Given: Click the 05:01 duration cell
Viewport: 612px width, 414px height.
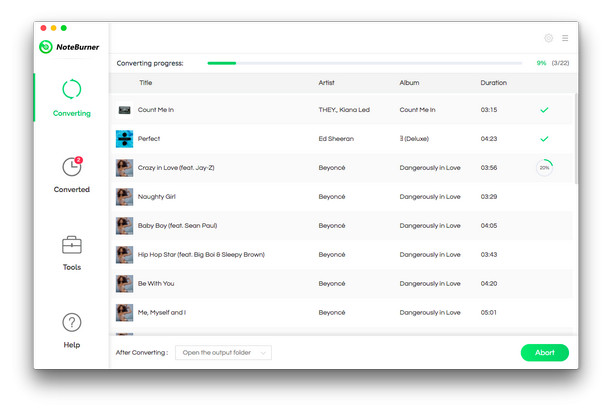Looking at the screenshot, I should pyautogui.click(x=488, y=313).
